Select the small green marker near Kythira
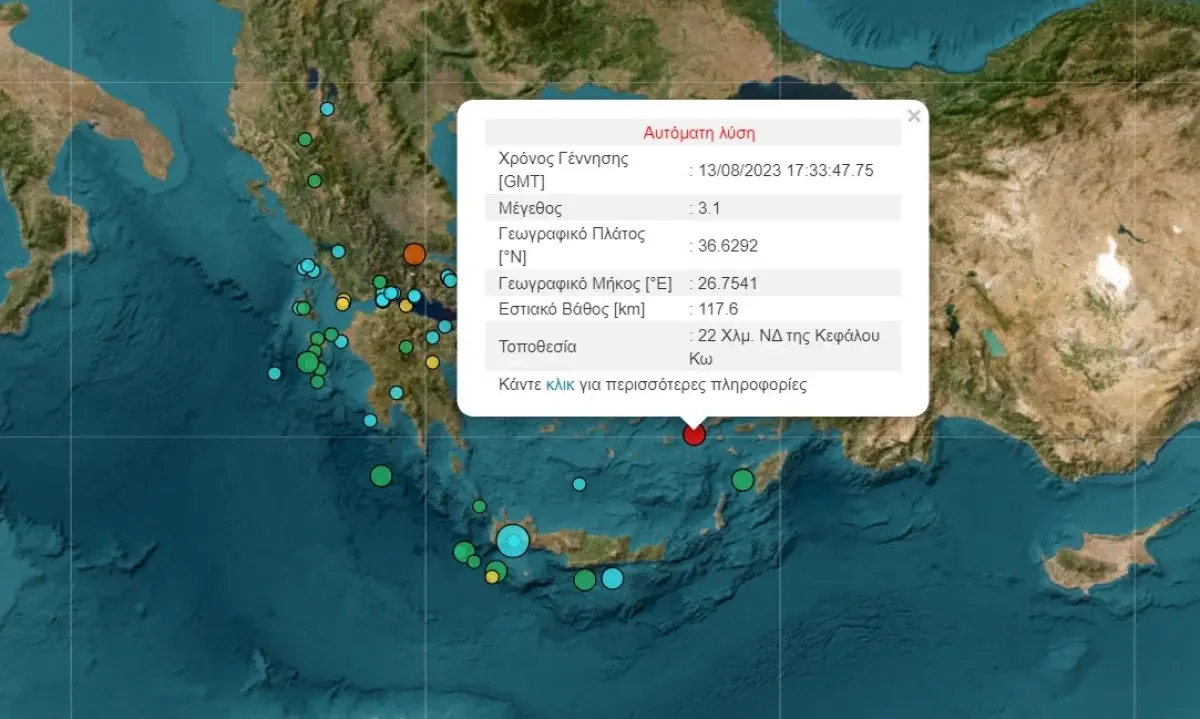Image resolution: width=1200 pixels, height=719 pixels. point(479,506)
